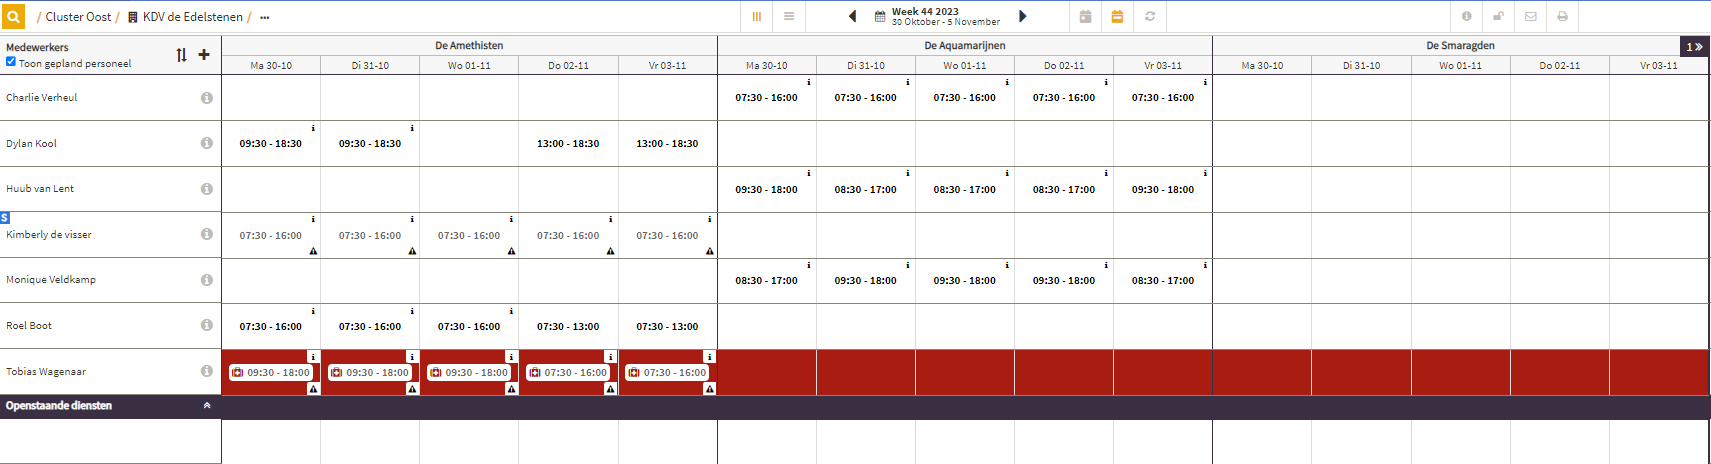Select Dylan Kool's Monday 09:30 - 18:30 shift

point(270,144)
